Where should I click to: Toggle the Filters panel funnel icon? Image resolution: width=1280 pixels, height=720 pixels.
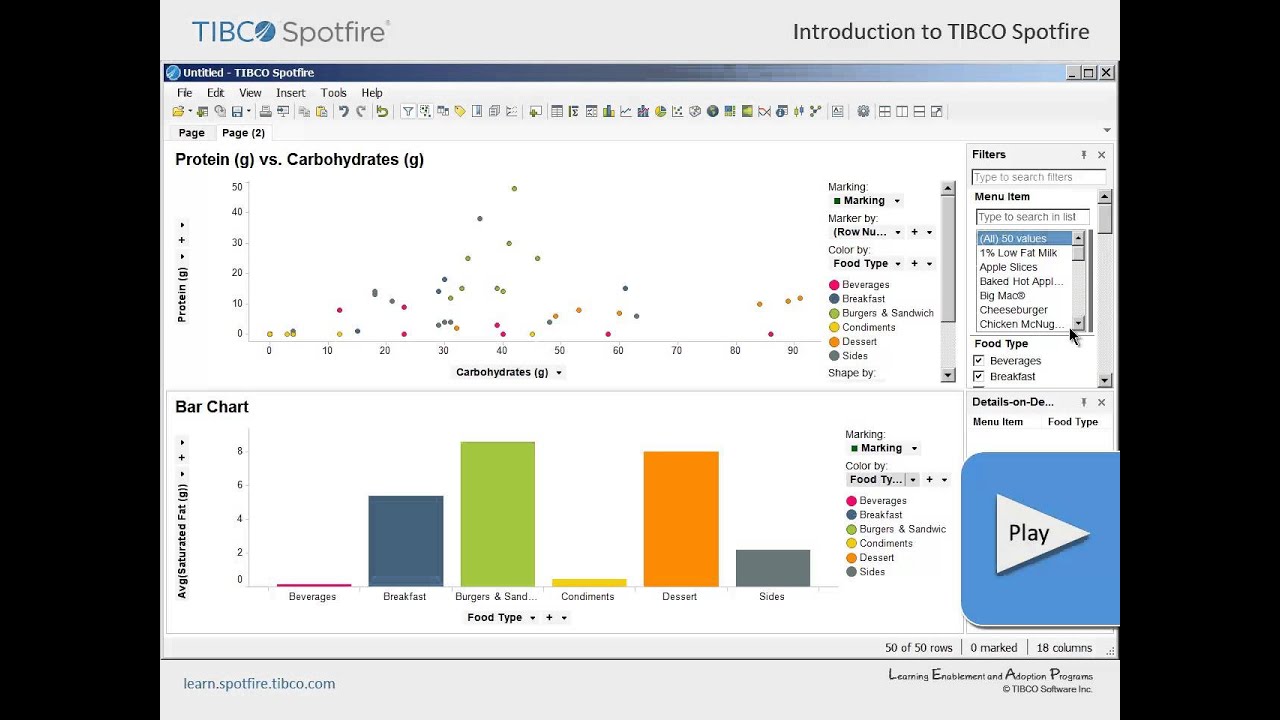click(x=408, y=111)
